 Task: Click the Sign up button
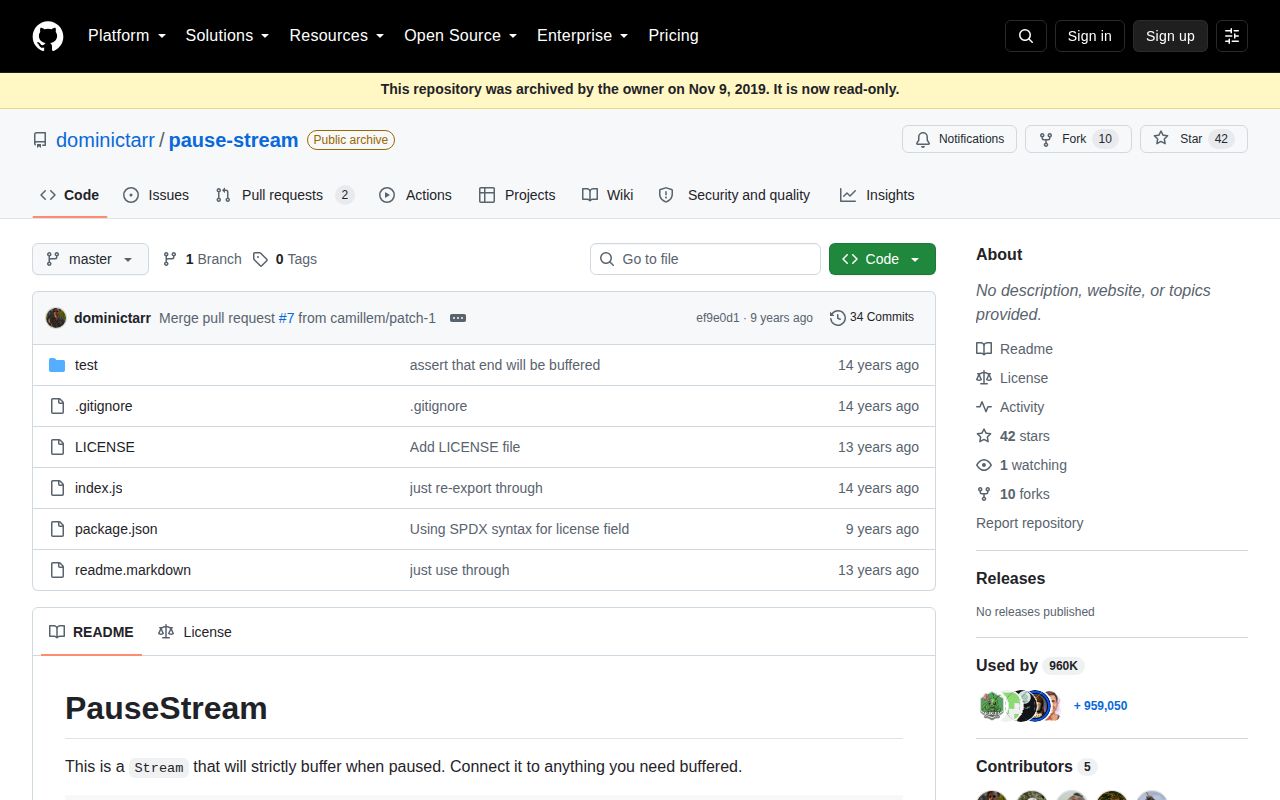tap(1170, 36)
